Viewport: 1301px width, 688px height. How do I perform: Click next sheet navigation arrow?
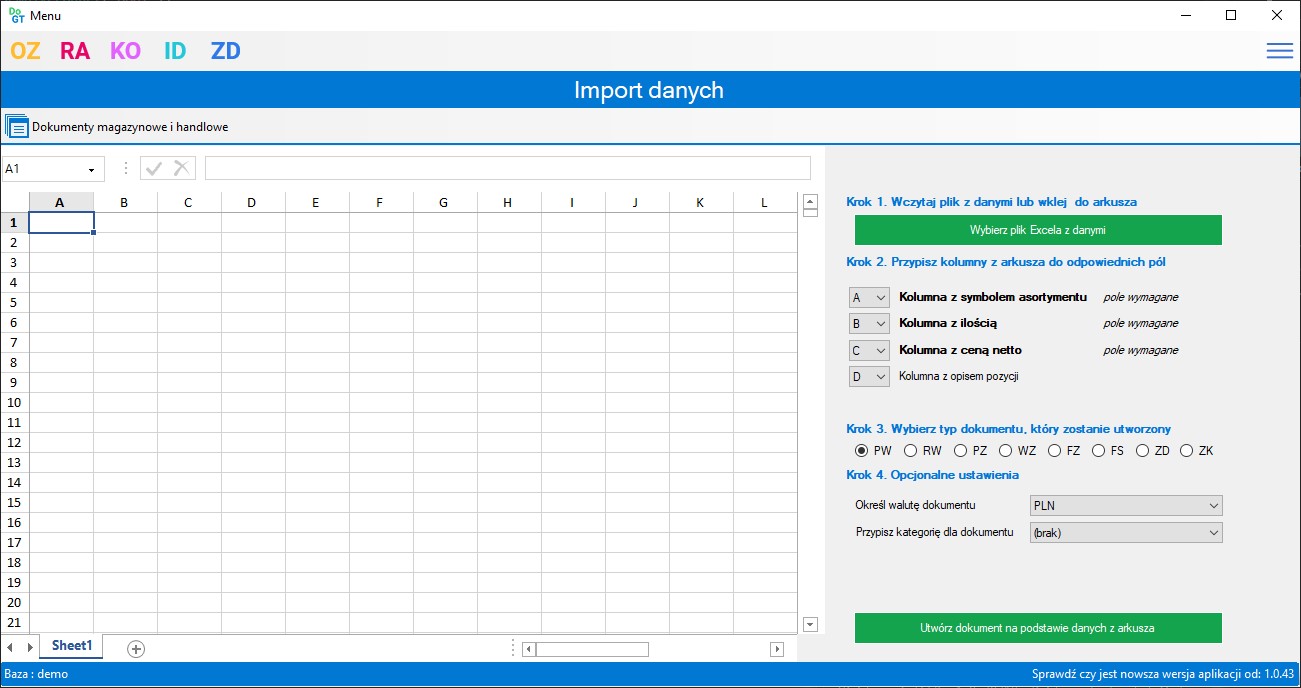(29, 649)
